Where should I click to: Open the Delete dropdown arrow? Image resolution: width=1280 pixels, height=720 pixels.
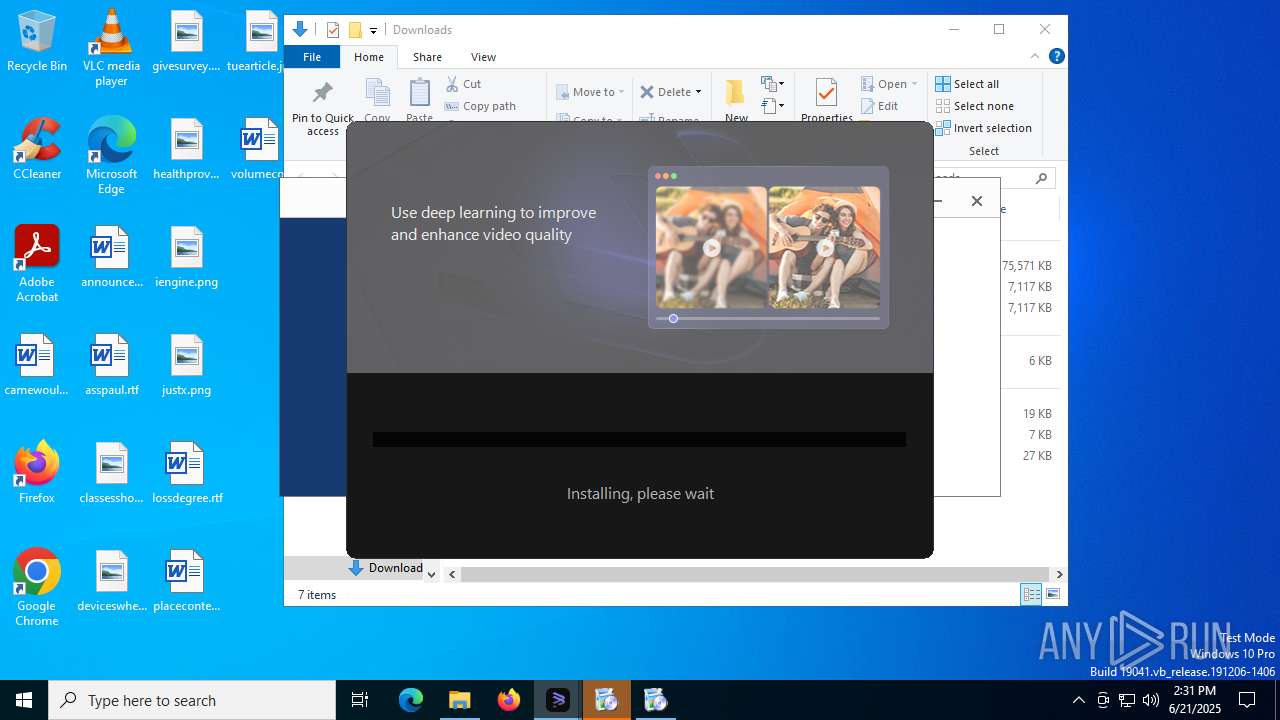click(x=698, y=92)
